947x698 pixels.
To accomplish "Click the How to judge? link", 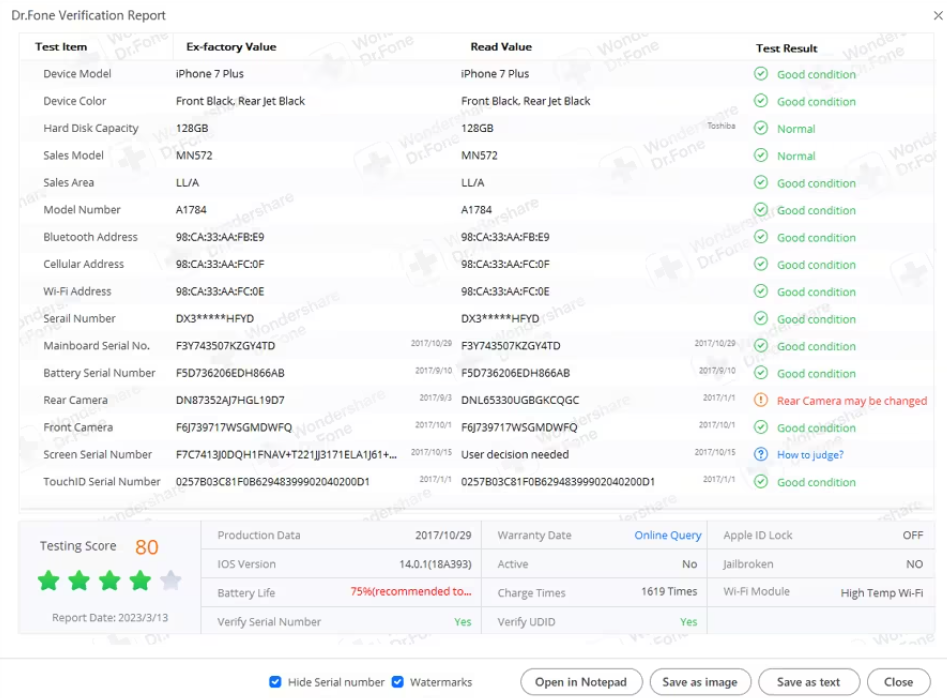I will [810, 455].
